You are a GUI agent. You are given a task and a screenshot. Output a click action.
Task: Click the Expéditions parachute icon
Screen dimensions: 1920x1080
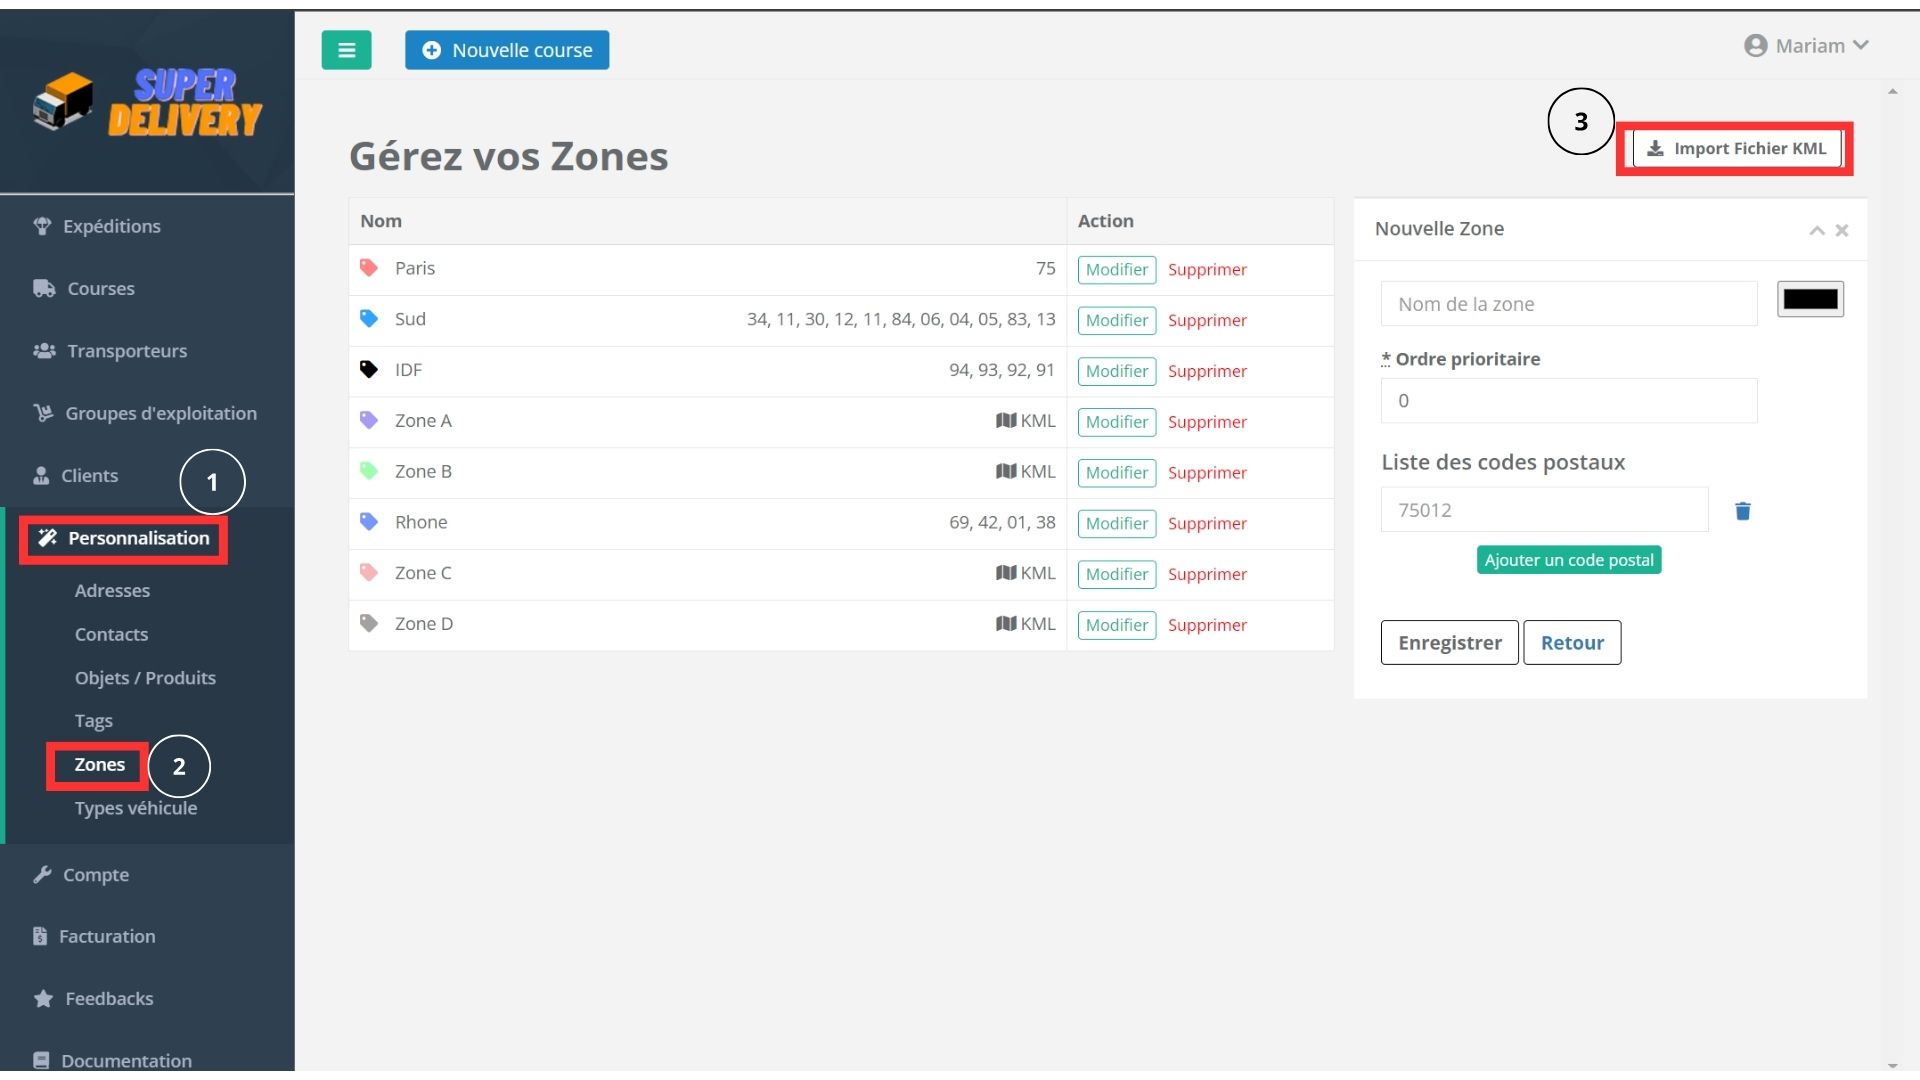pyautogui.click(x=42, y=226)
